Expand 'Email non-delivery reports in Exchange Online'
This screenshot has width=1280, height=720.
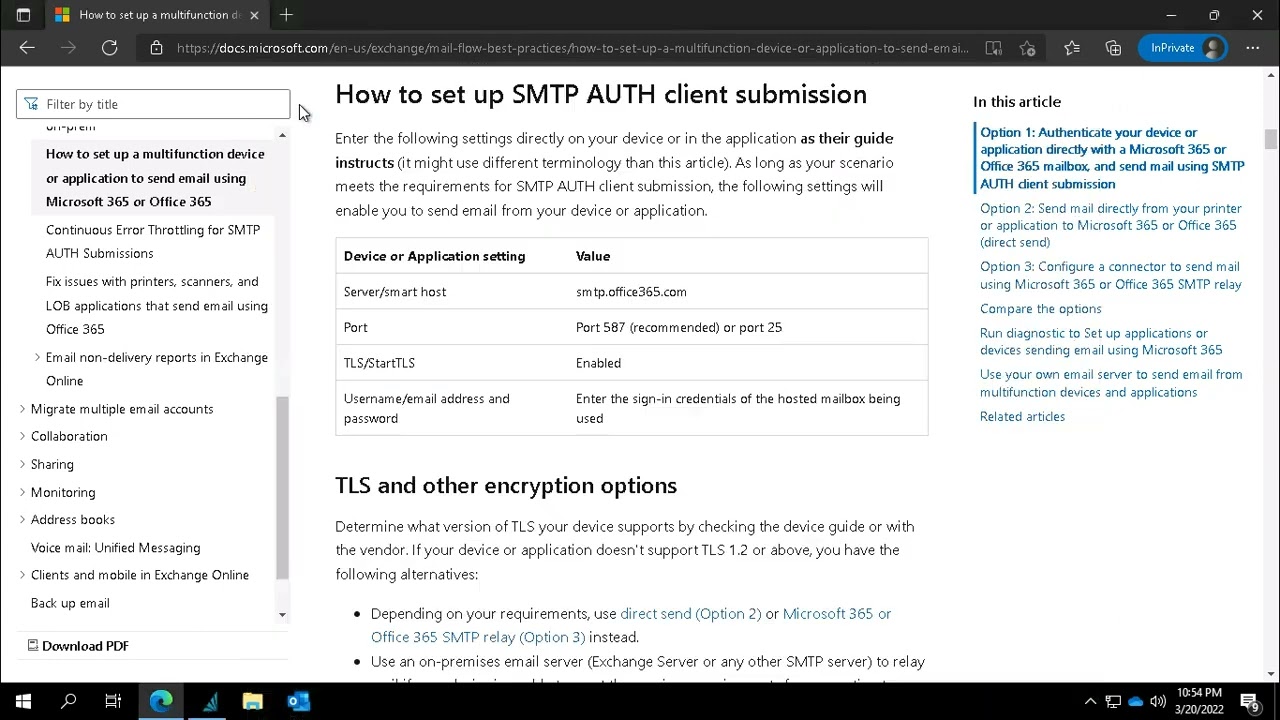coord(37,357)
